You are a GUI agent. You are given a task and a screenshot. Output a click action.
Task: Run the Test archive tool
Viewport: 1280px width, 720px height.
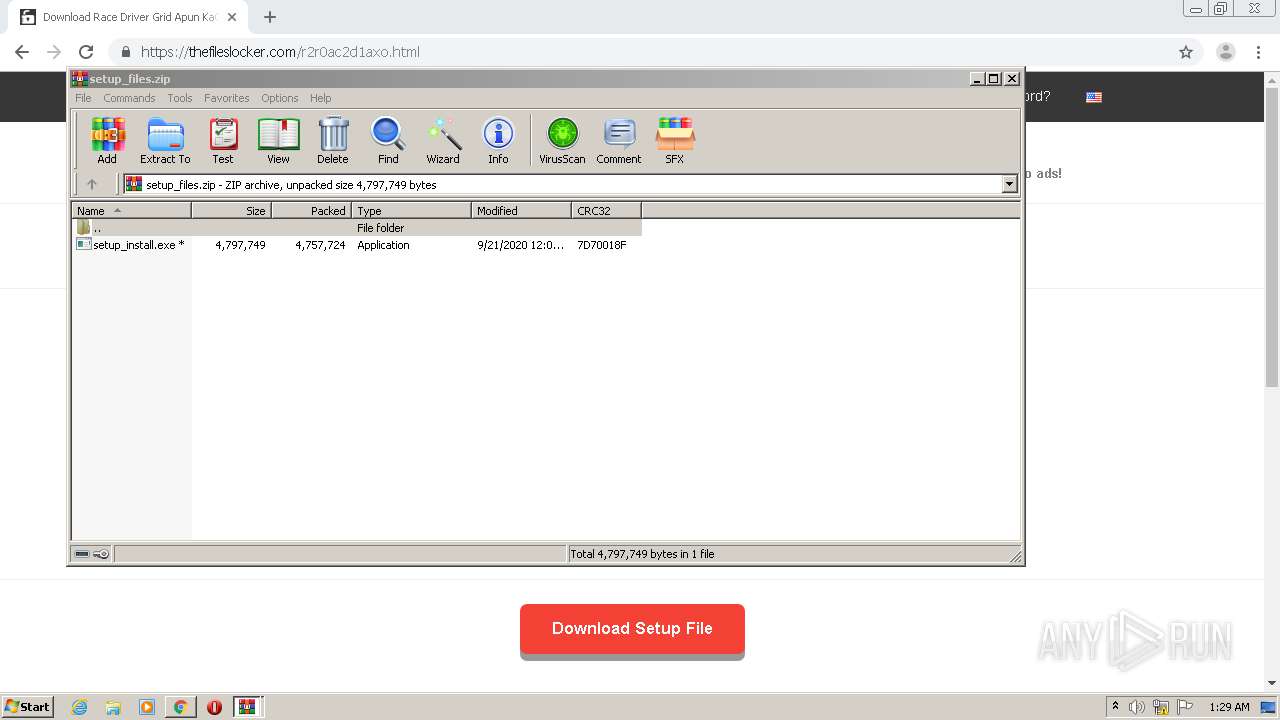tap(222, 140)
